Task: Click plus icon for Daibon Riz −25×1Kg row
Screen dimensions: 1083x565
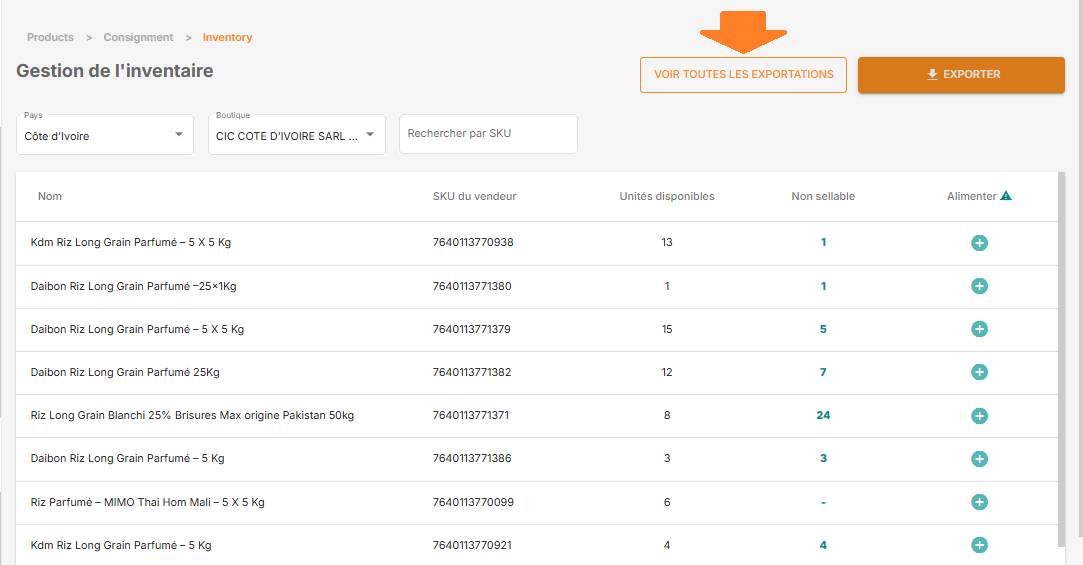Action: pos(979,286)
